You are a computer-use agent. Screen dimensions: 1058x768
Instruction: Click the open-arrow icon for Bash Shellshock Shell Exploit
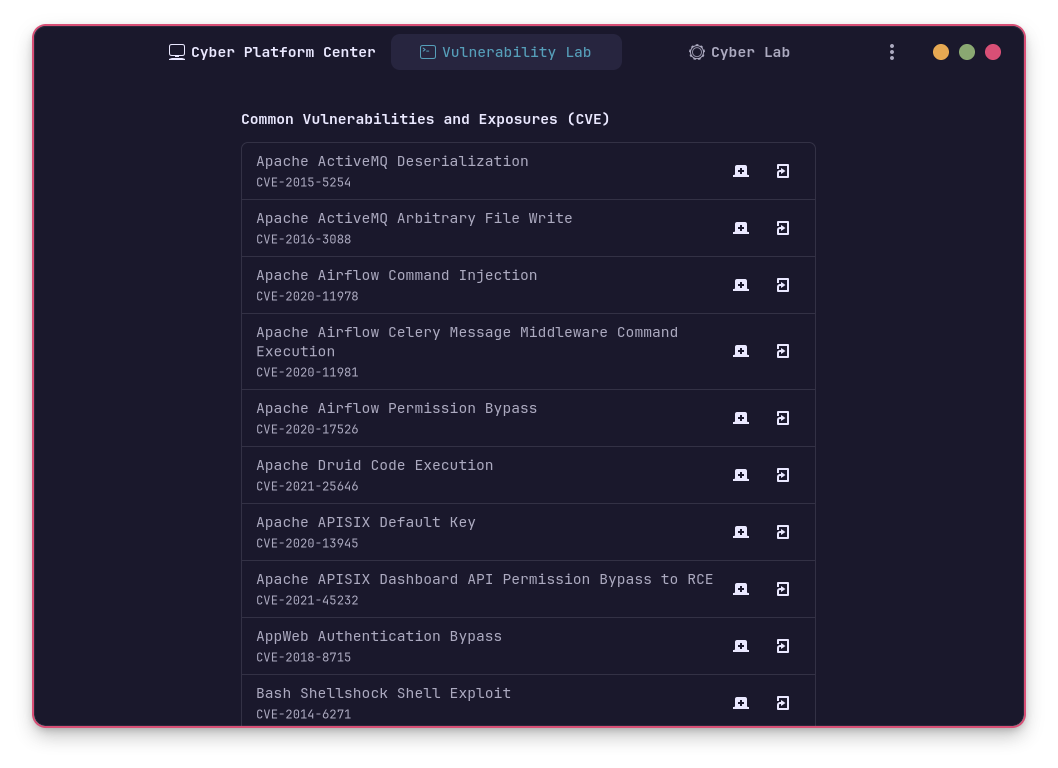click(783, 703)
